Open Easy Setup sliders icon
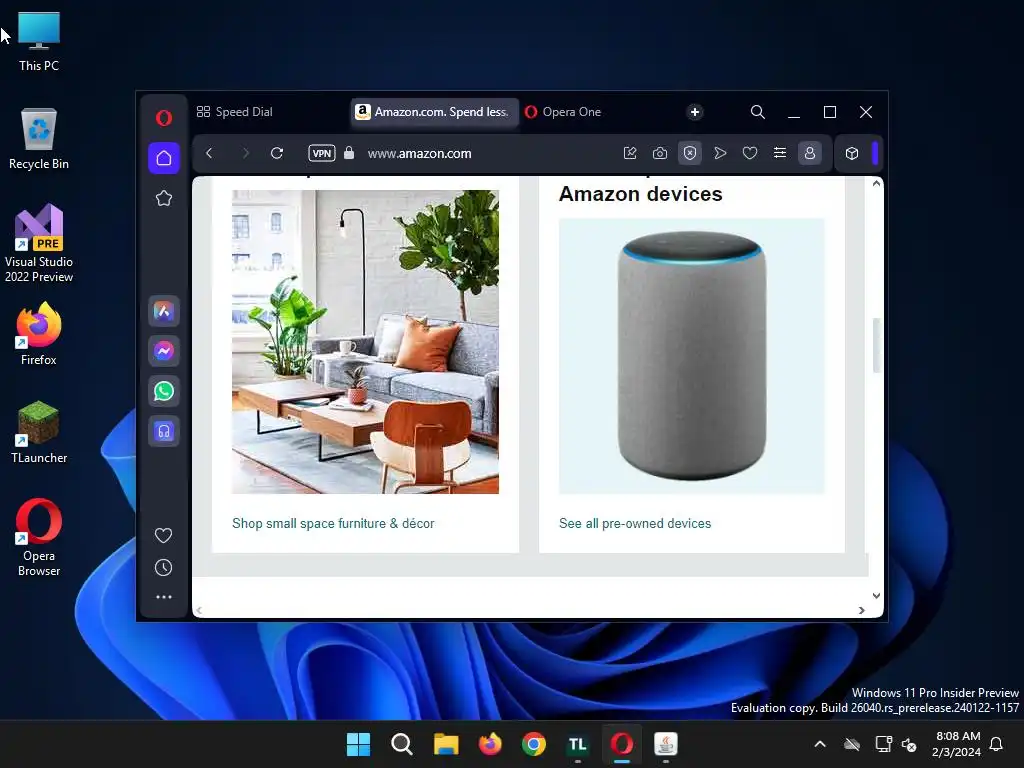The height and width of the screenshot is (768, 1024). (780, 153)
